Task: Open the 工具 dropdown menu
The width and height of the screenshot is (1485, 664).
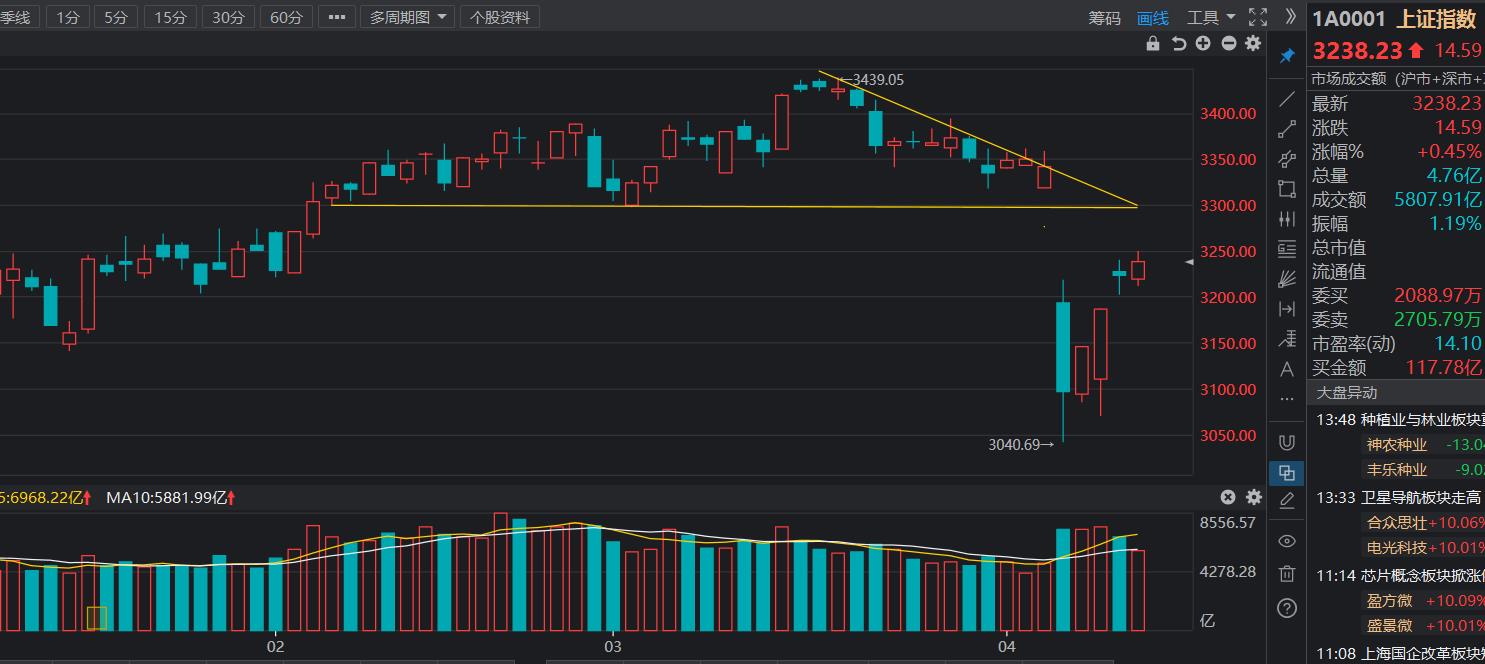Action: click(x=1211, y=18)
